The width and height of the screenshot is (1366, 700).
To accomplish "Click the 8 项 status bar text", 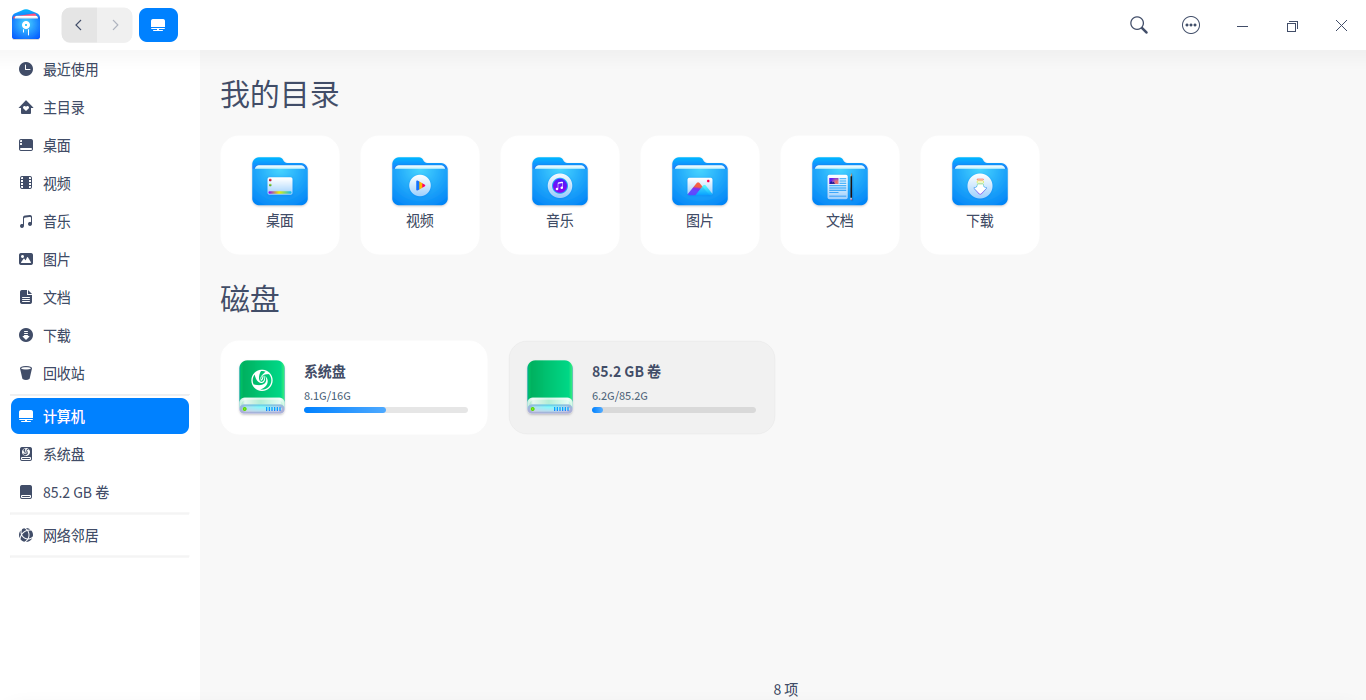I will tap(786, 689).
